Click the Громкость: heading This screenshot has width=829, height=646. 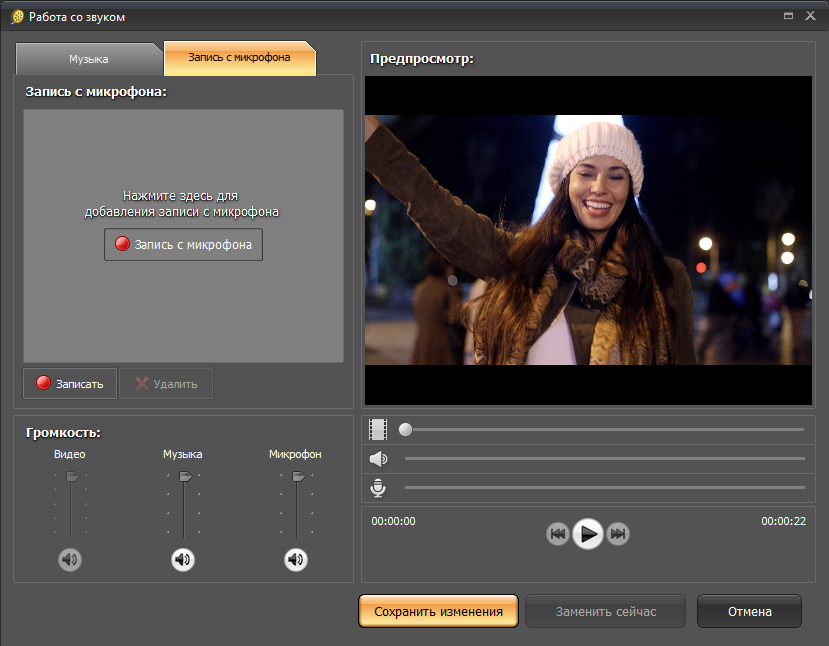63,432
